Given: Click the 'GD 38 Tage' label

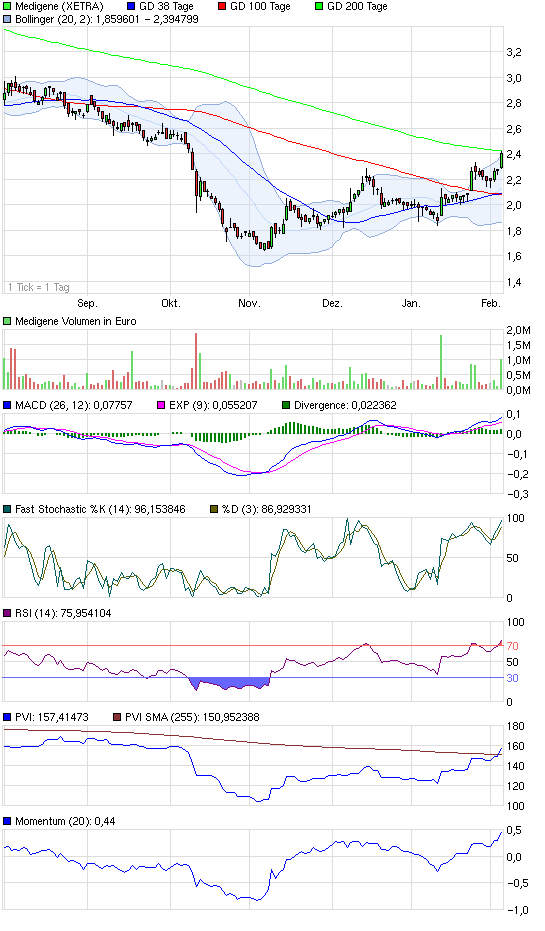Looking at the screenshot, I should pyautogui.click(x=166, y=7).
